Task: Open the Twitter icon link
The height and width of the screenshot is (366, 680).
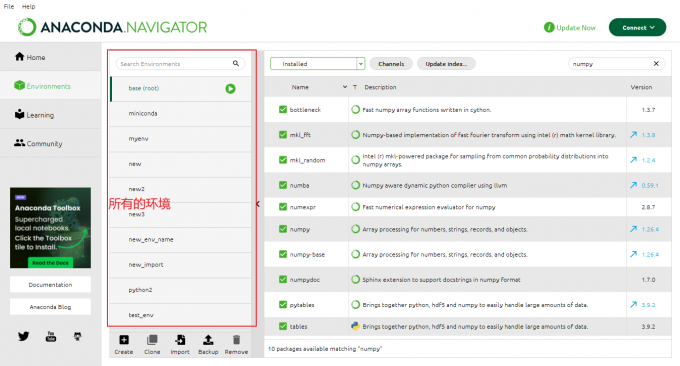Action: (x=23, y=336)
